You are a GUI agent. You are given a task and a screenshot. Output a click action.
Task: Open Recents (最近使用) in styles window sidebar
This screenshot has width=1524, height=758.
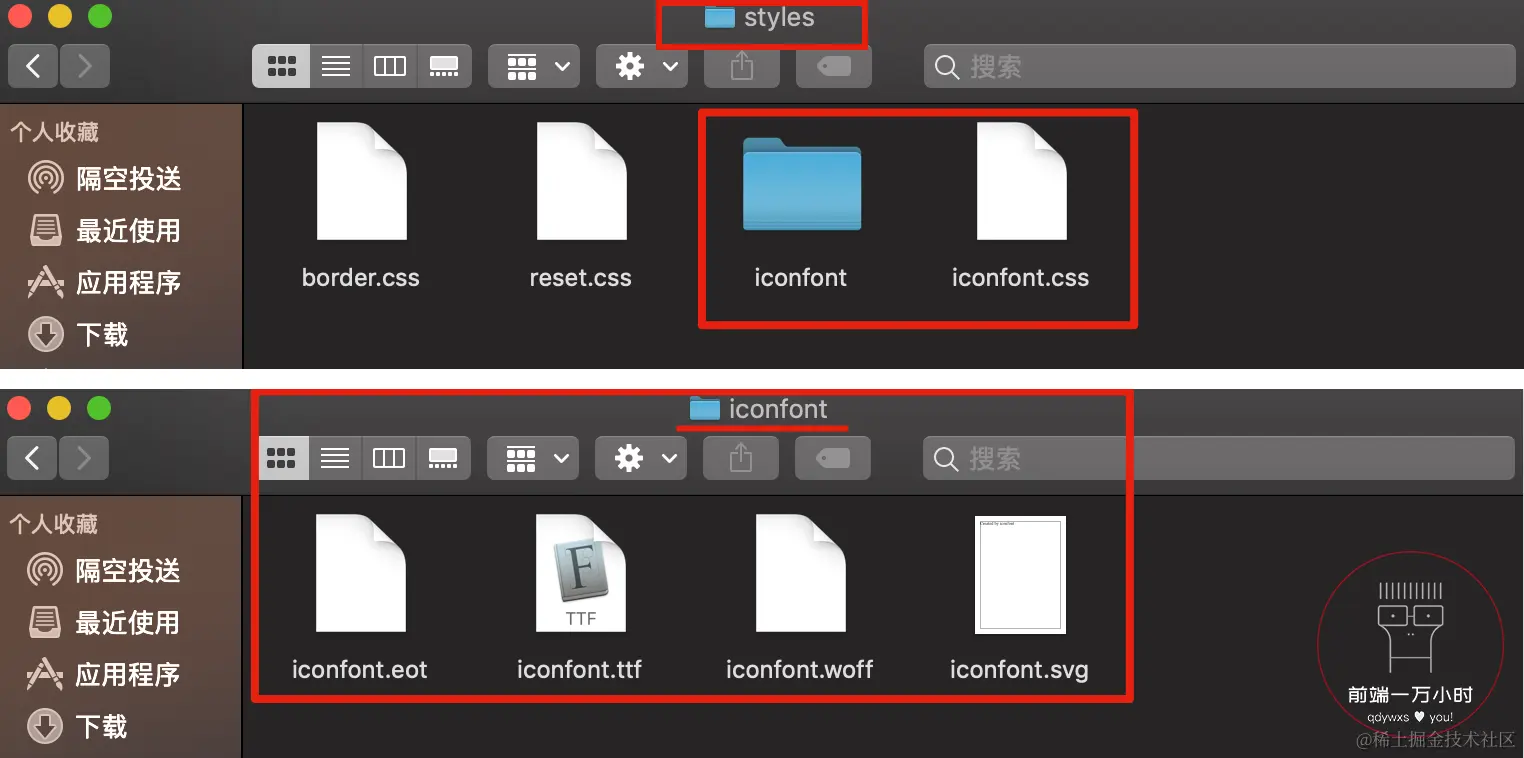point(106,231)
